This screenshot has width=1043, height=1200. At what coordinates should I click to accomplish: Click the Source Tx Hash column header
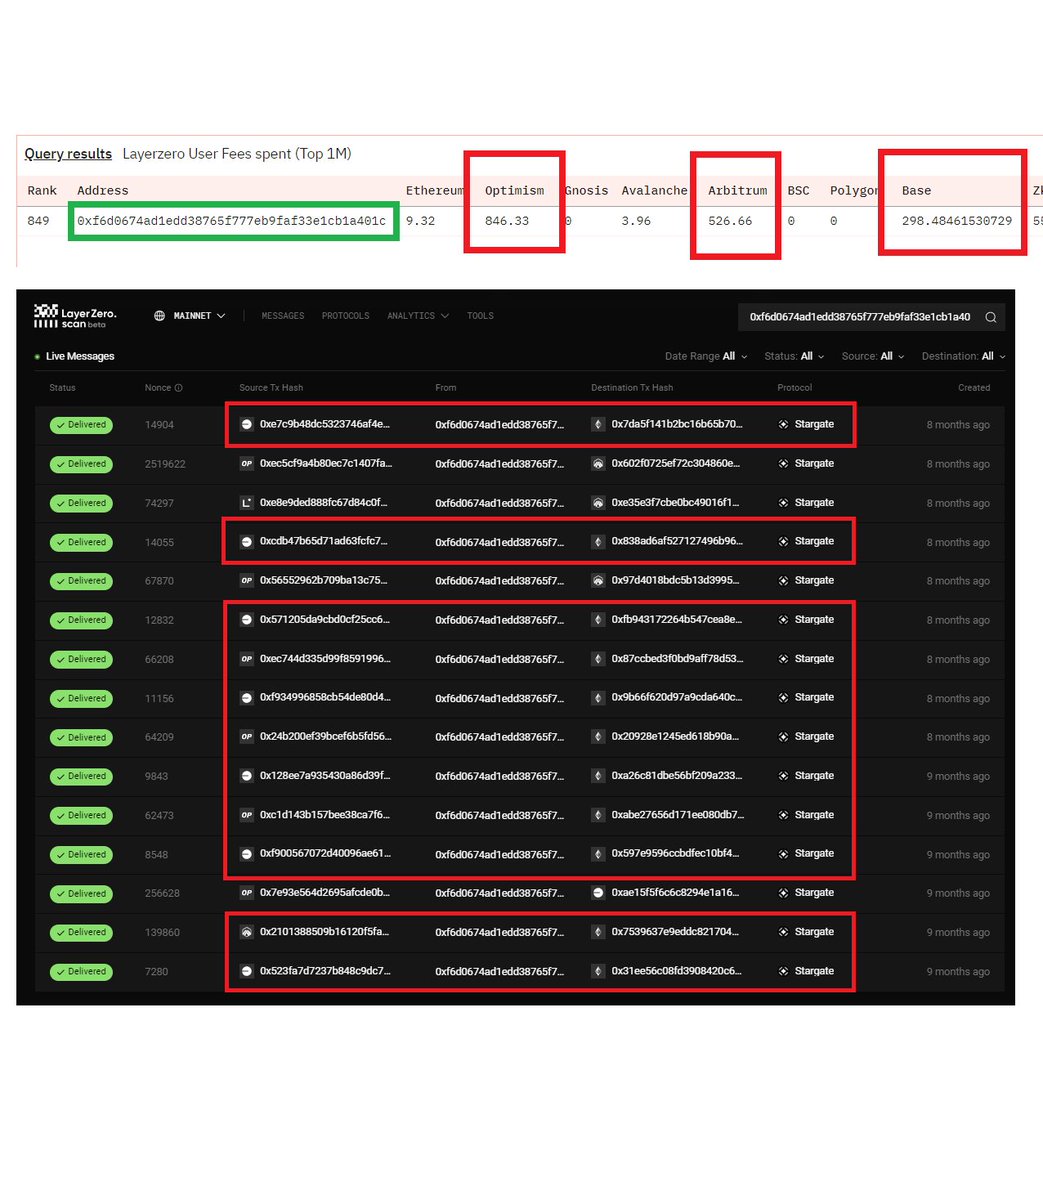(271, 388)
